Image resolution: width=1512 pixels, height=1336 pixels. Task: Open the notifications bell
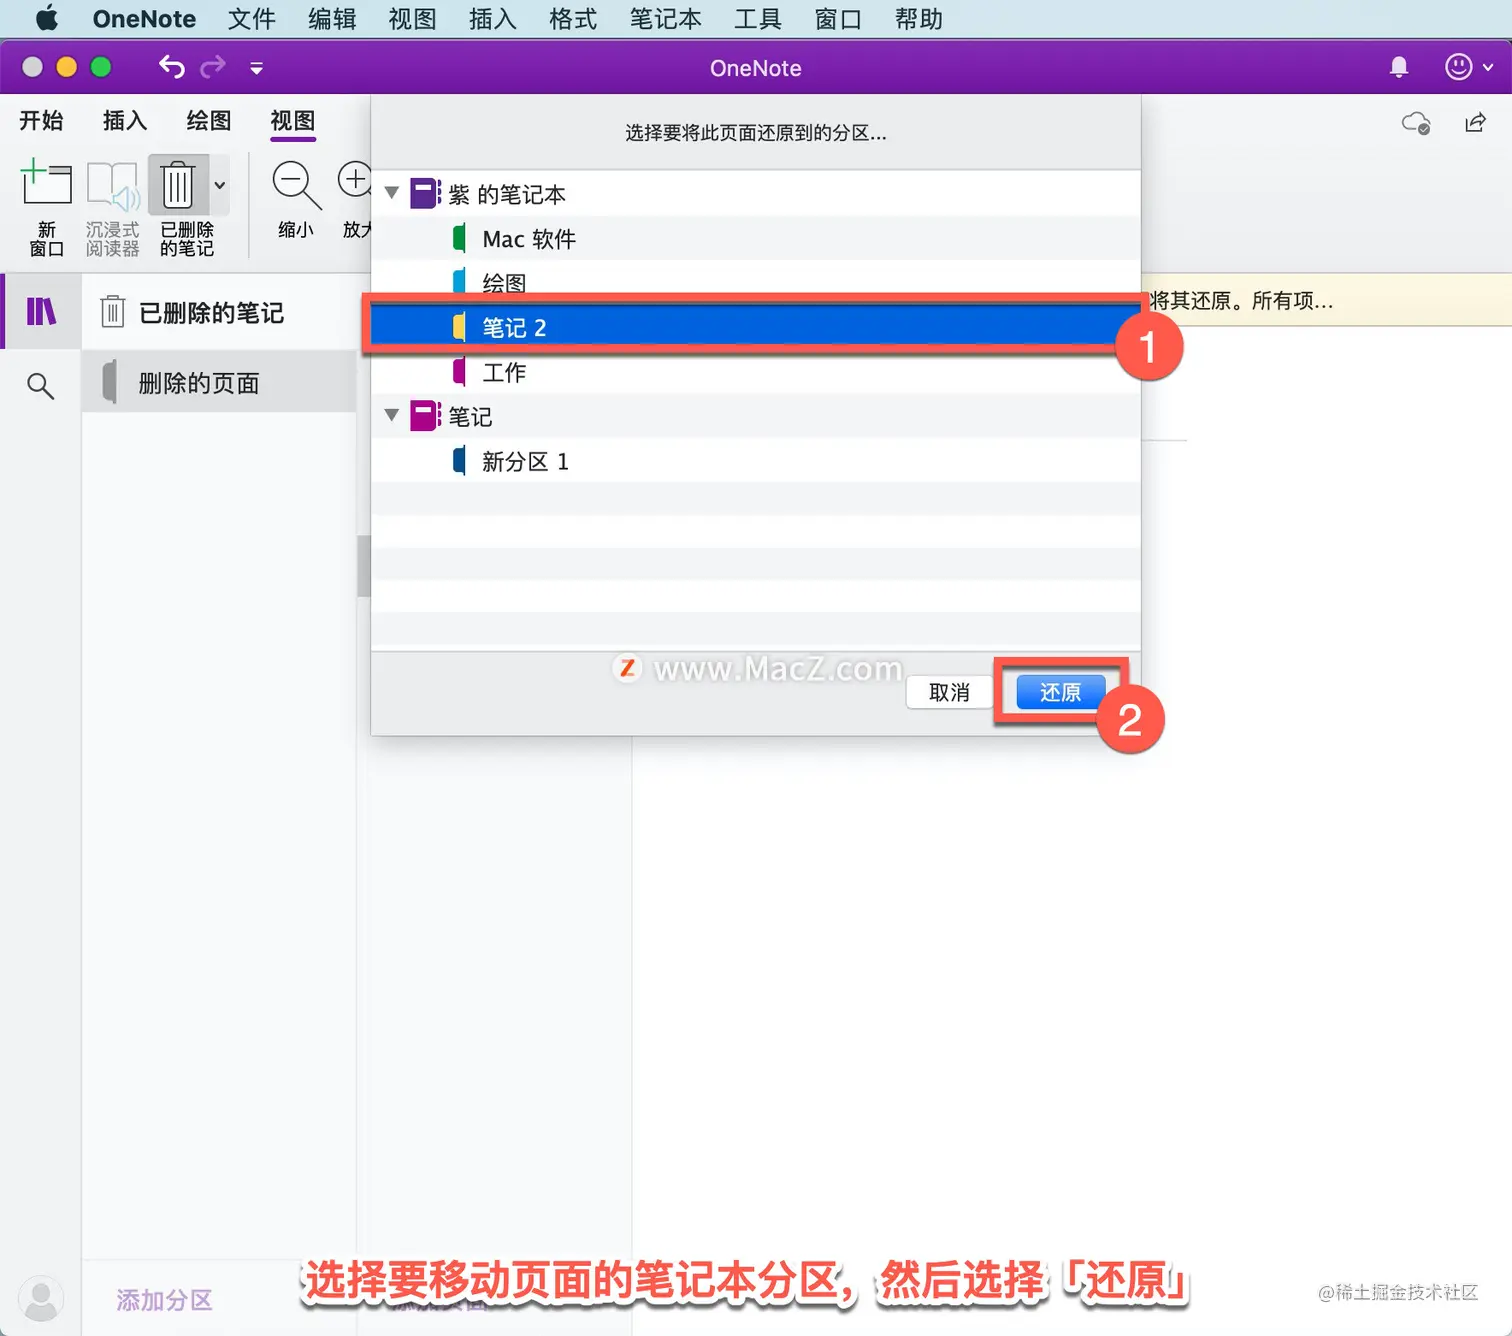coord(1399,67)
